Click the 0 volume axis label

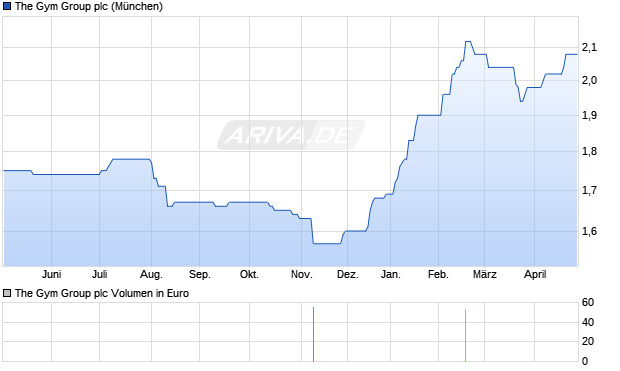pos(585,361)
